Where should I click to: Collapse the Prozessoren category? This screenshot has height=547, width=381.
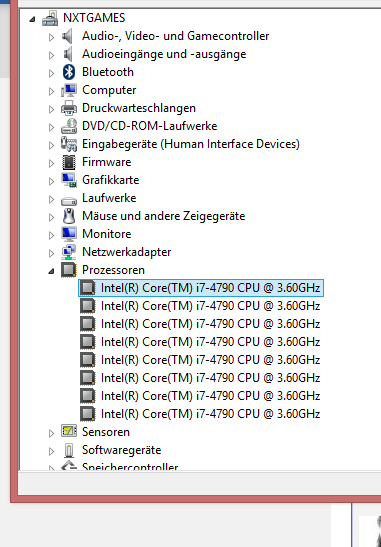[x=52, y=271]
